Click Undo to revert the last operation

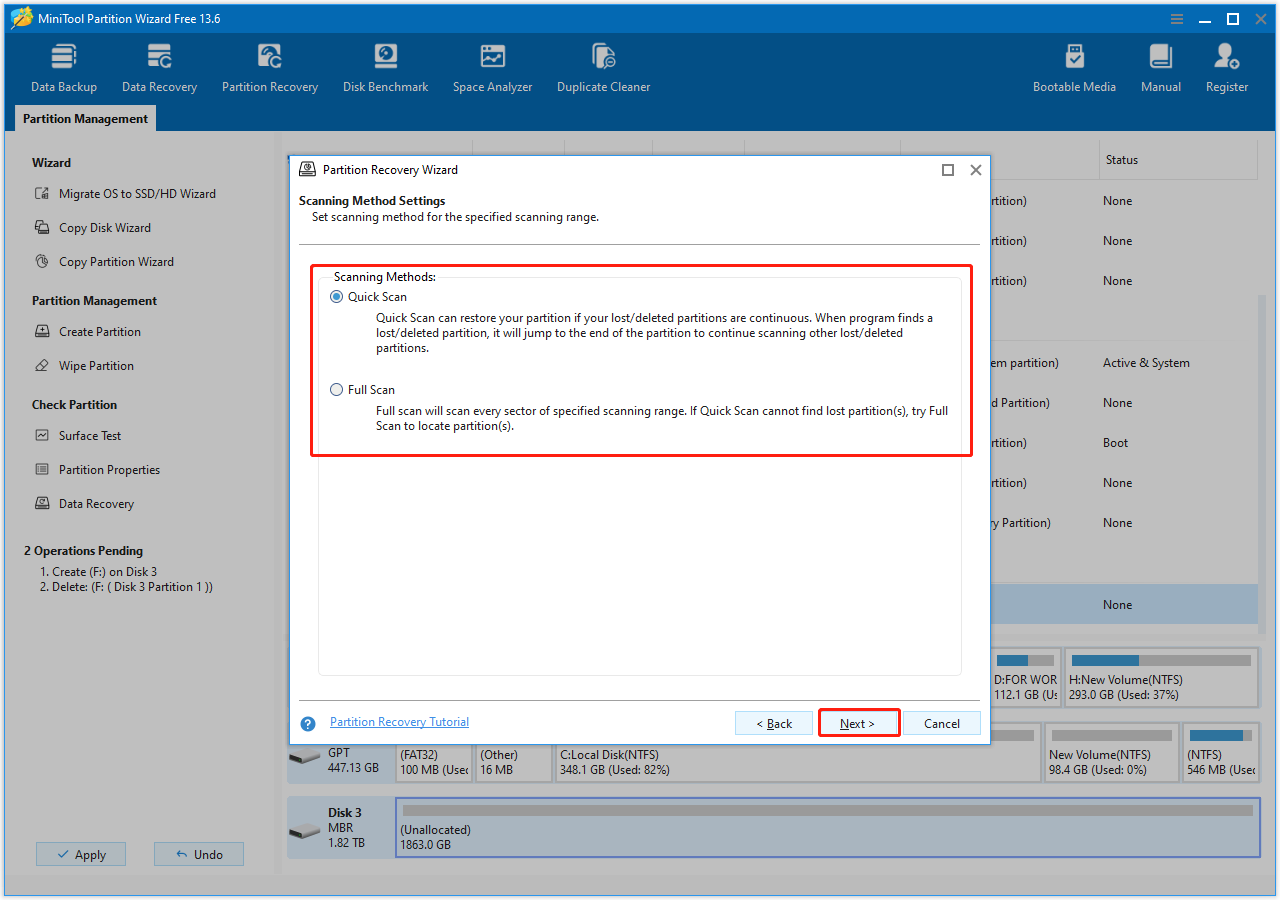tap(198, 854)
